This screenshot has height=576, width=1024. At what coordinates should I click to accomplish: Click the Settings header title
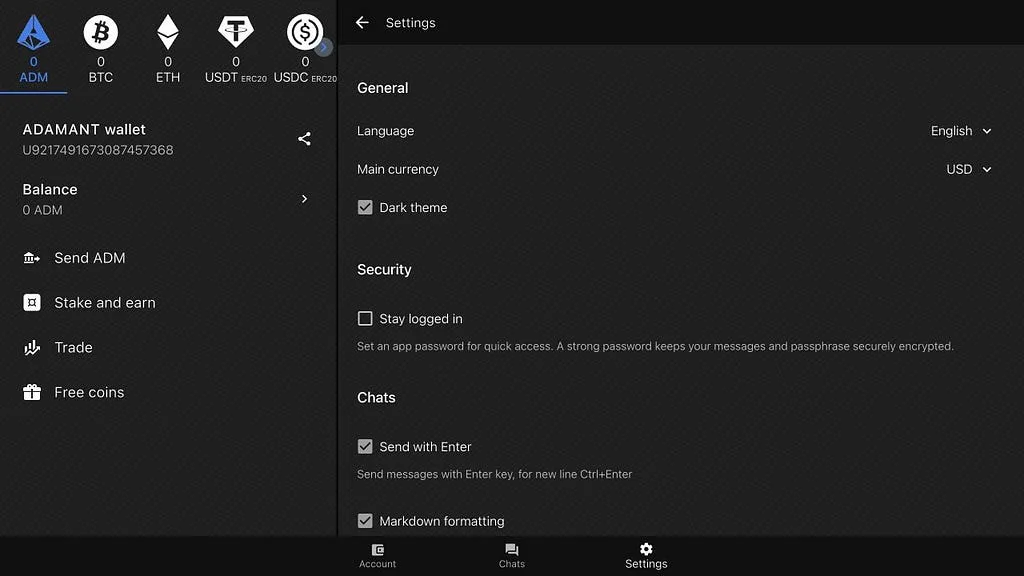click(x=411, y=23)
